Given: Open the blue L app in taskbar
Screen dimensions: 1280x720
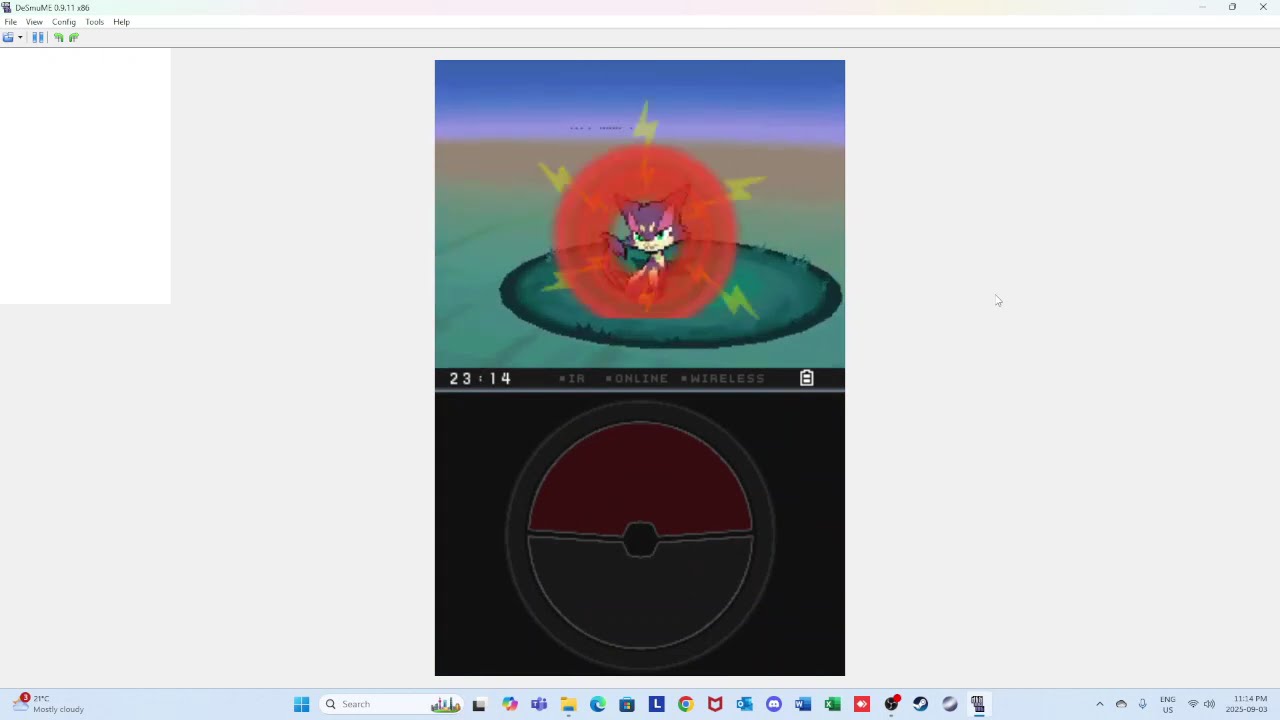Looking at the screenshot, I should coord(656,704).
